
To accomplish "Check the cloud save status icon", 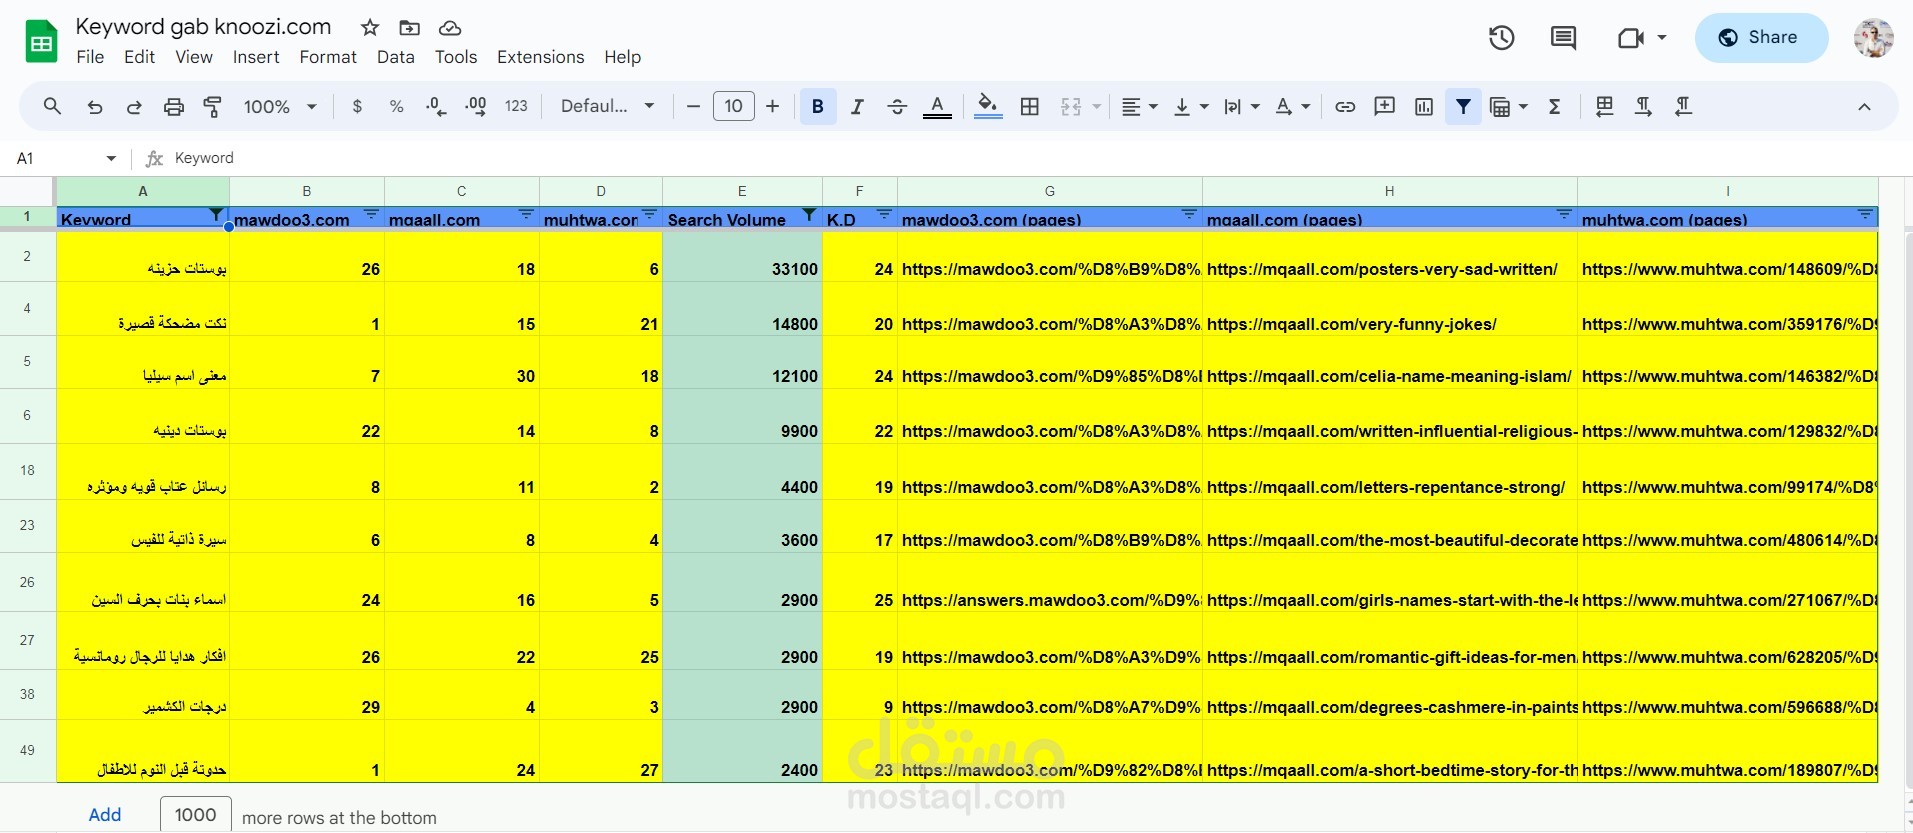I will pyautogui.click(x=450, y=28).
